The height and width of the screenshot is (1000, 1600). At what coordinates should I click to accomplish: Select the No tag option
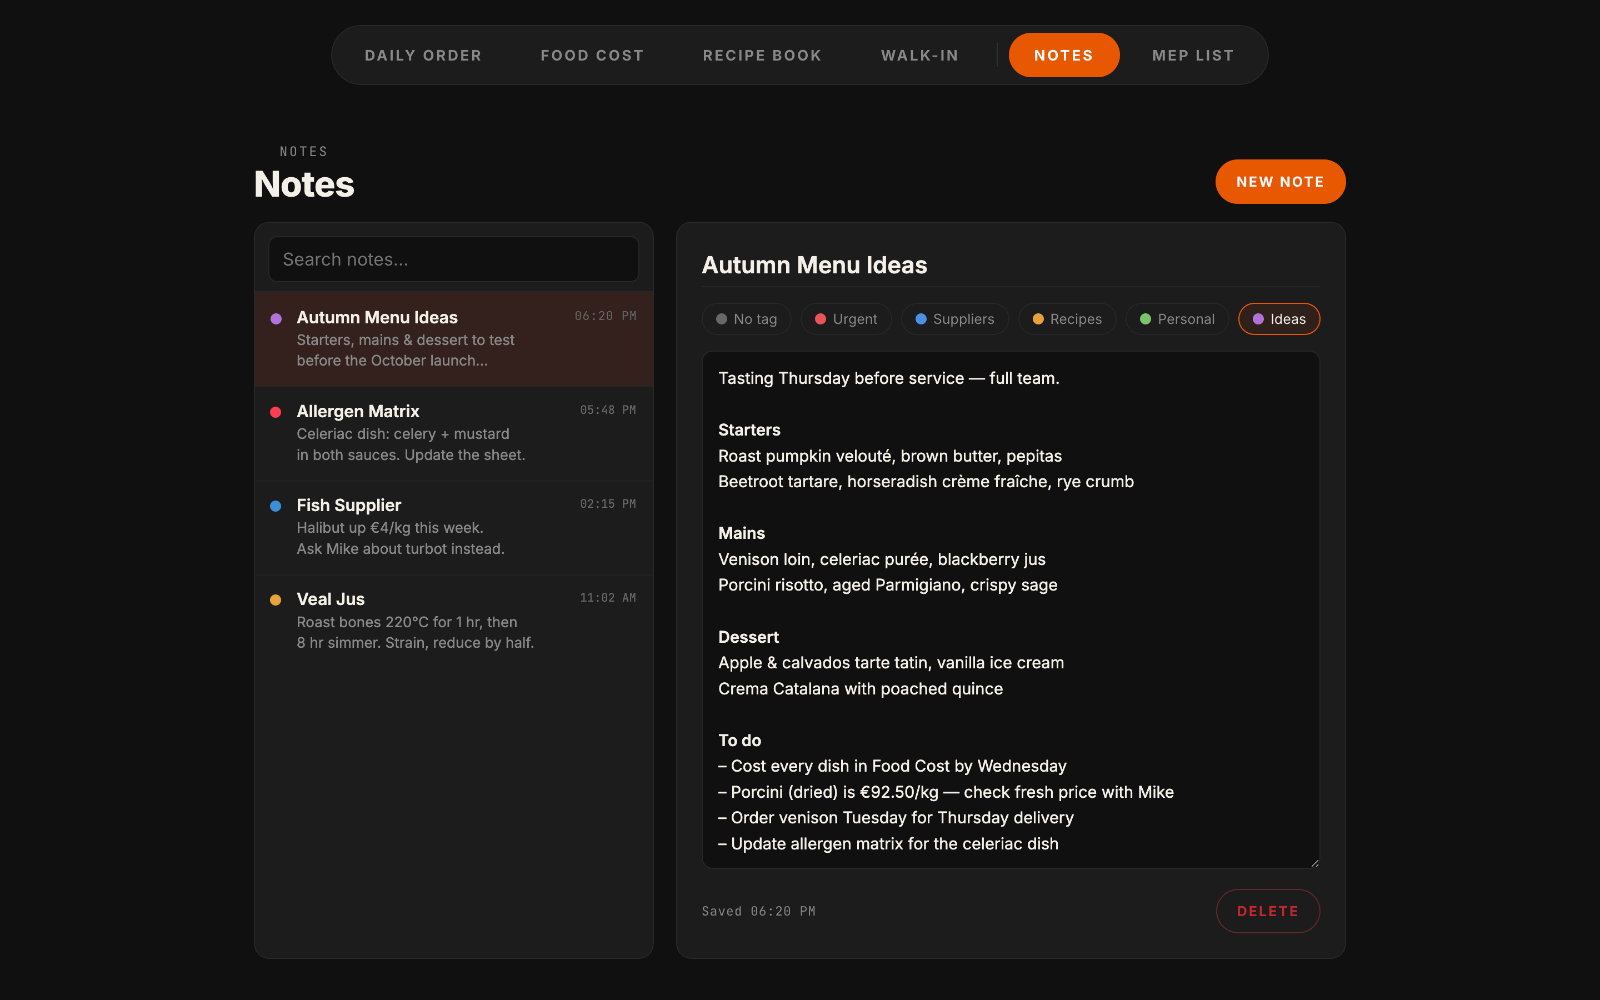click(x=747, y=319)
